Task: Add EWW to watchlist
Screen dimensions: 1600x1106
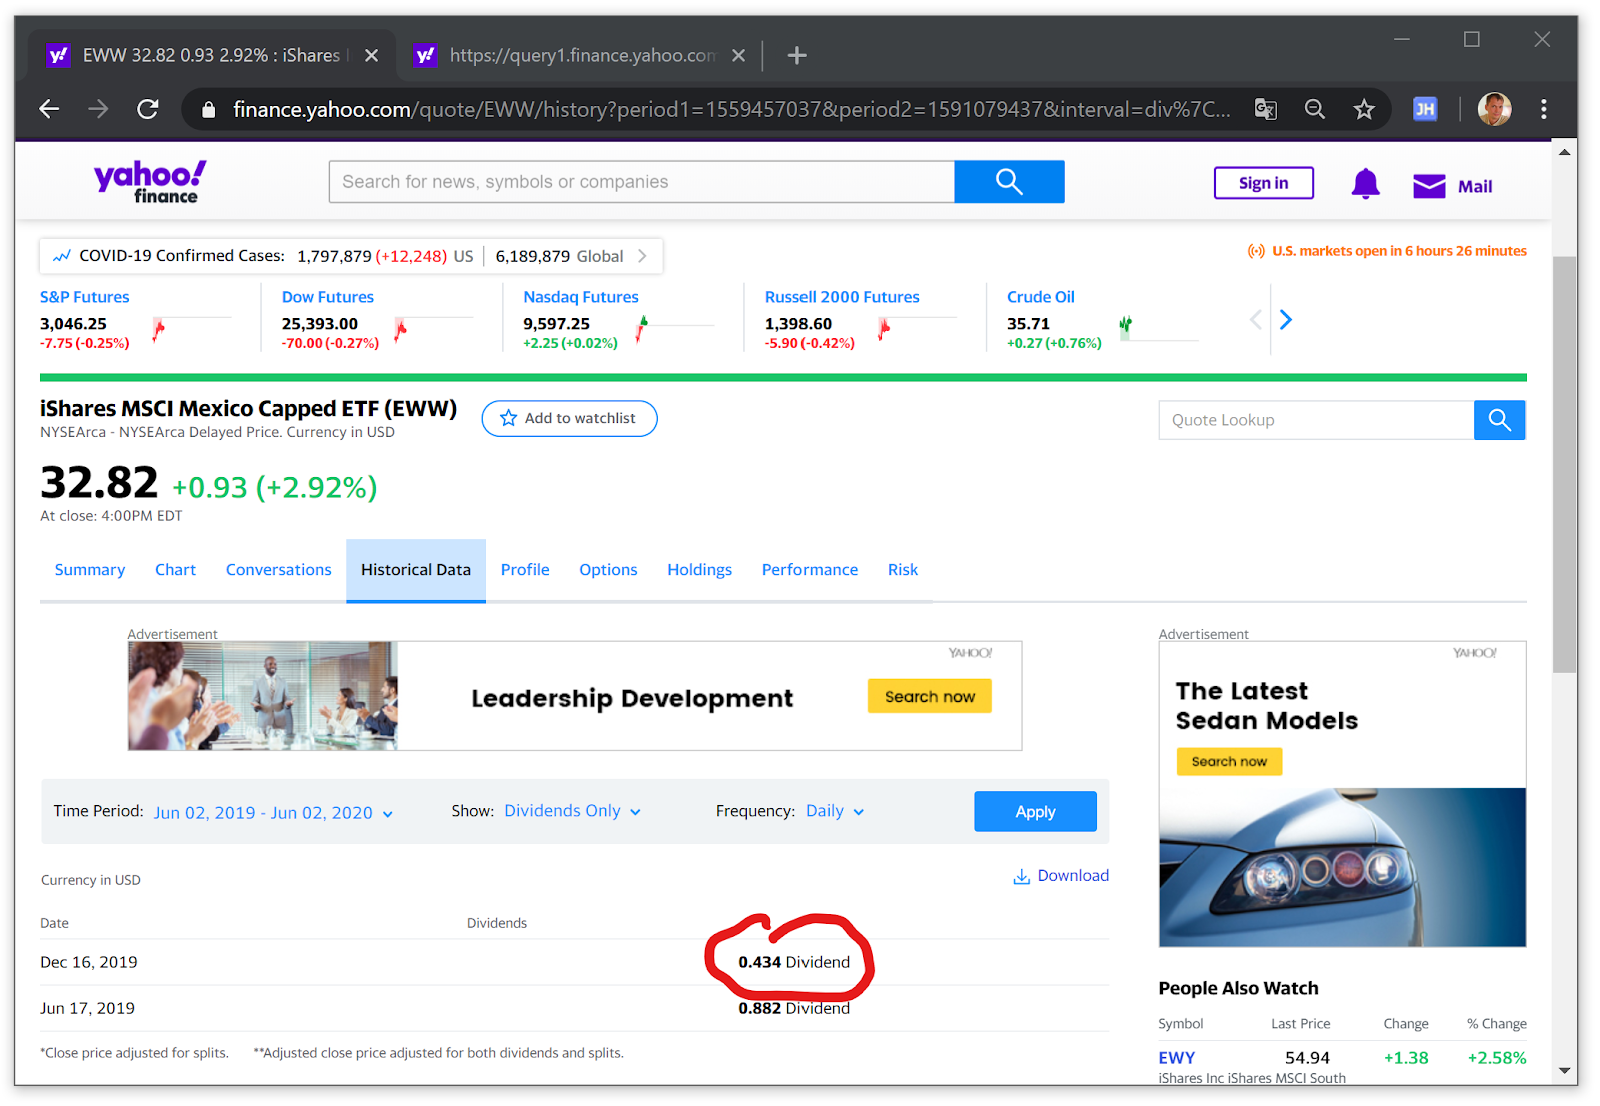Action: point(569,418)
